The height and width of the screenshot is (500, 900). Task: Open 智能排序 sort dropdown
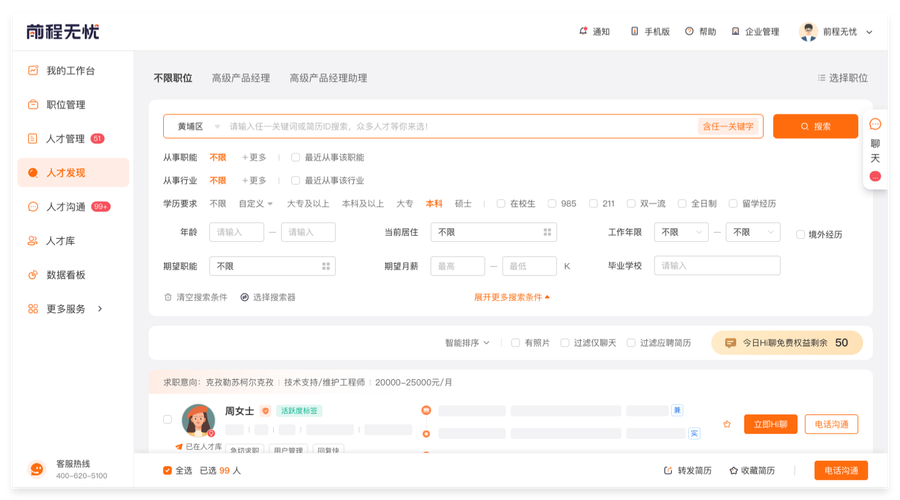tap(467, 343)
